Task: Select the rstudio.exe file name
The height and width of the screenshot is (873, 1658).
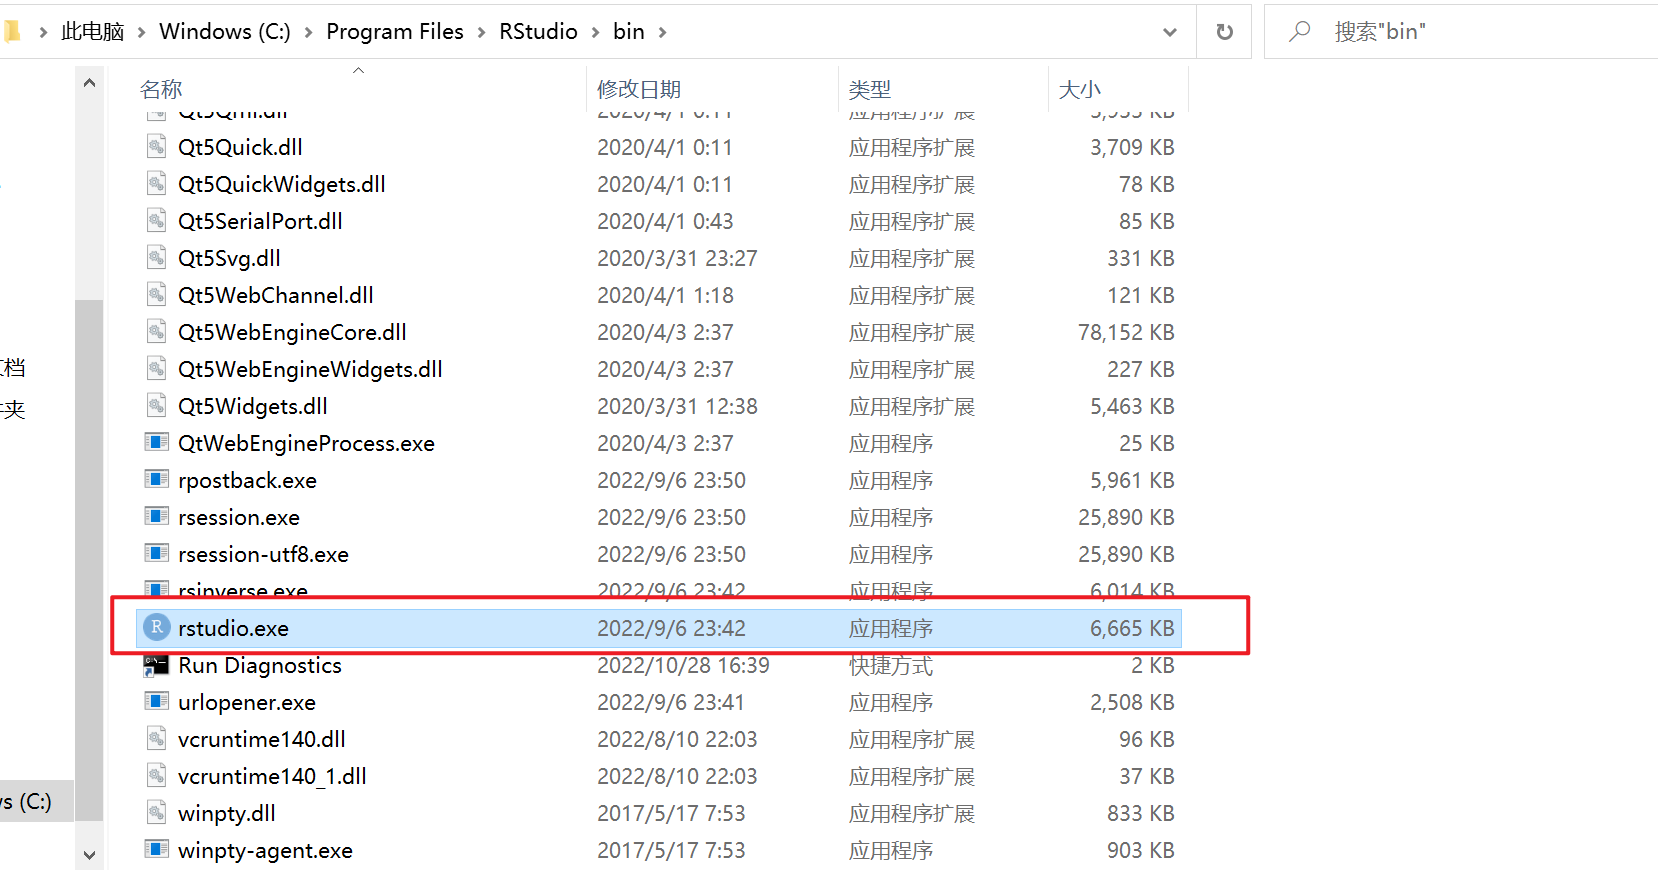Action: (x=233, y=628)
